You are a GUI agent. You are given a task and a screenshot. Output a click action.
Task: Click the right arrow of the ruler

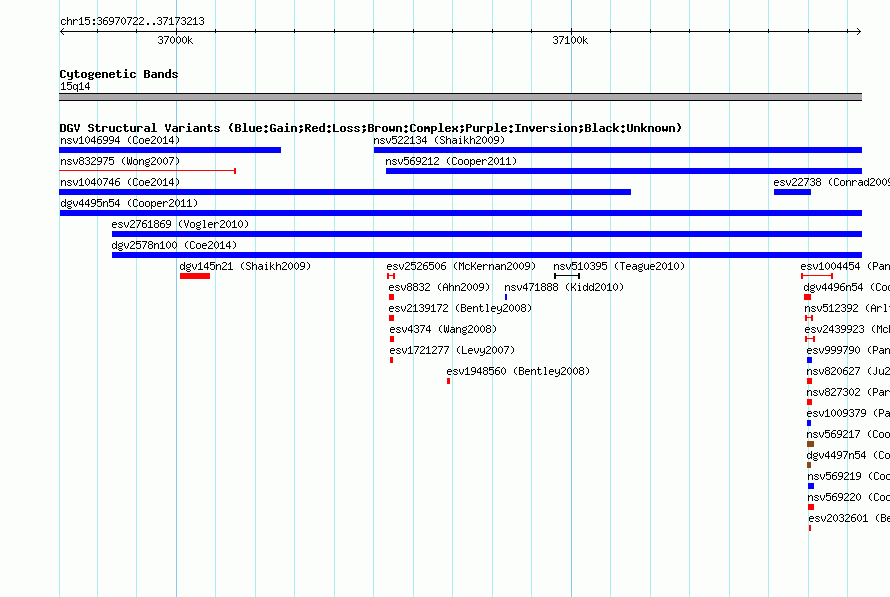click(859, 32)
